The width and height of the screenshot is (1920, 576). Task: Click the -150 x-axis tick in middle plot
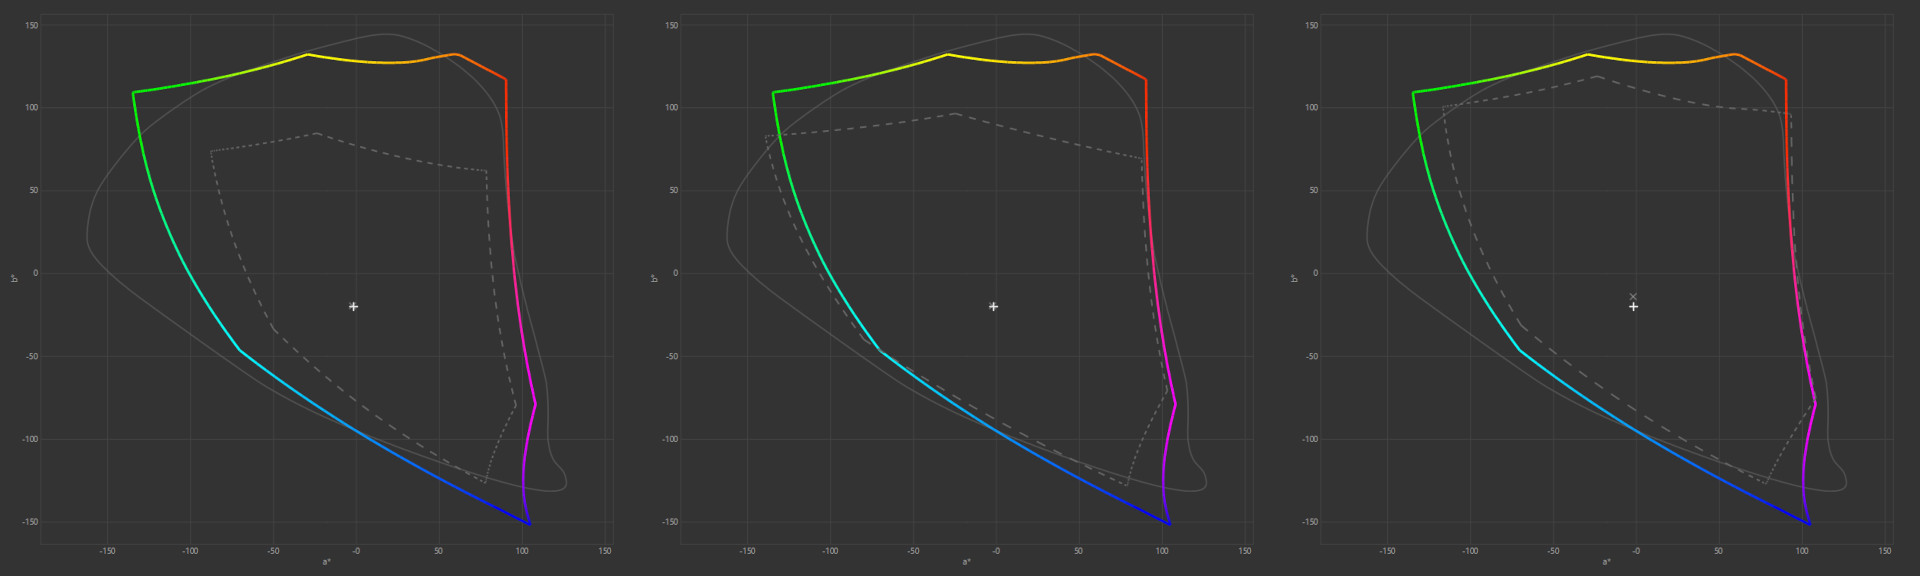coord(747,551)
